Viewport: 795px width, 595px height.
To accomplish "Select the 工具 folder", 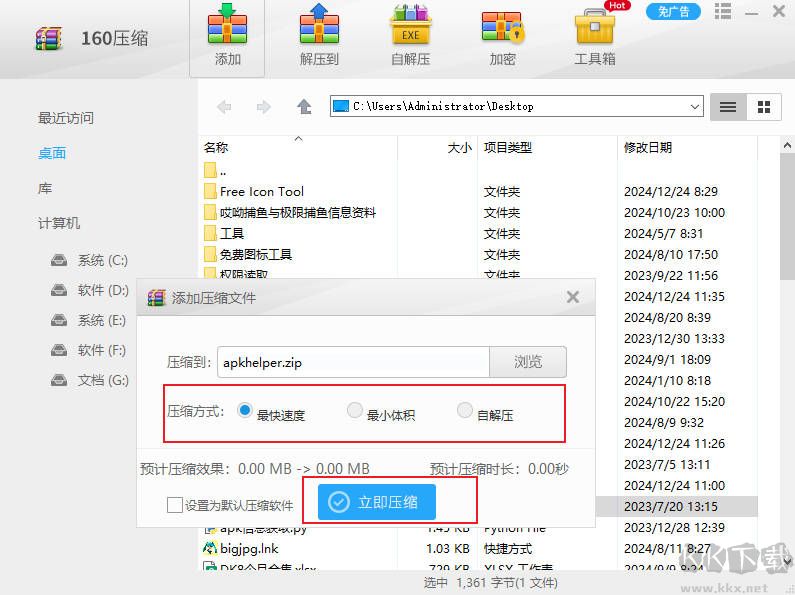I will (224, 234).
